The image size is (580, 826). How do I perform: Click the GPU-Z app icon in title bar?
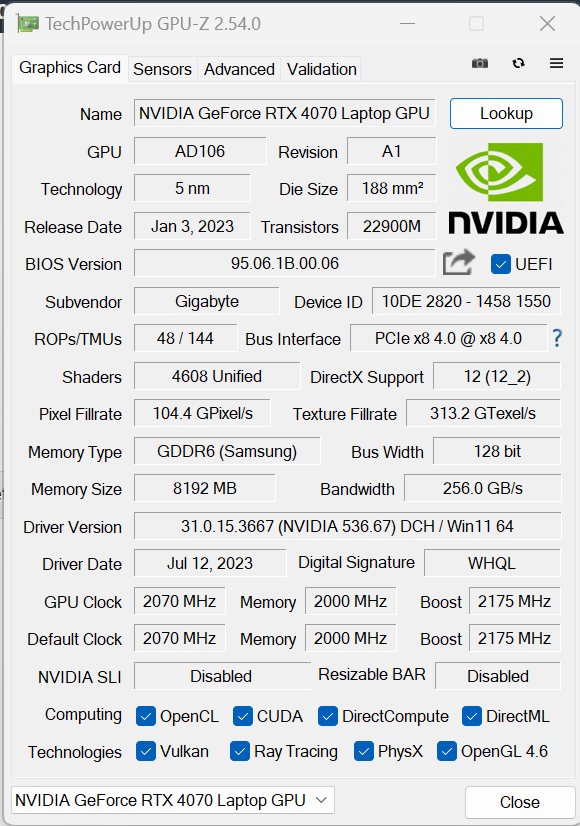point(27,24)
